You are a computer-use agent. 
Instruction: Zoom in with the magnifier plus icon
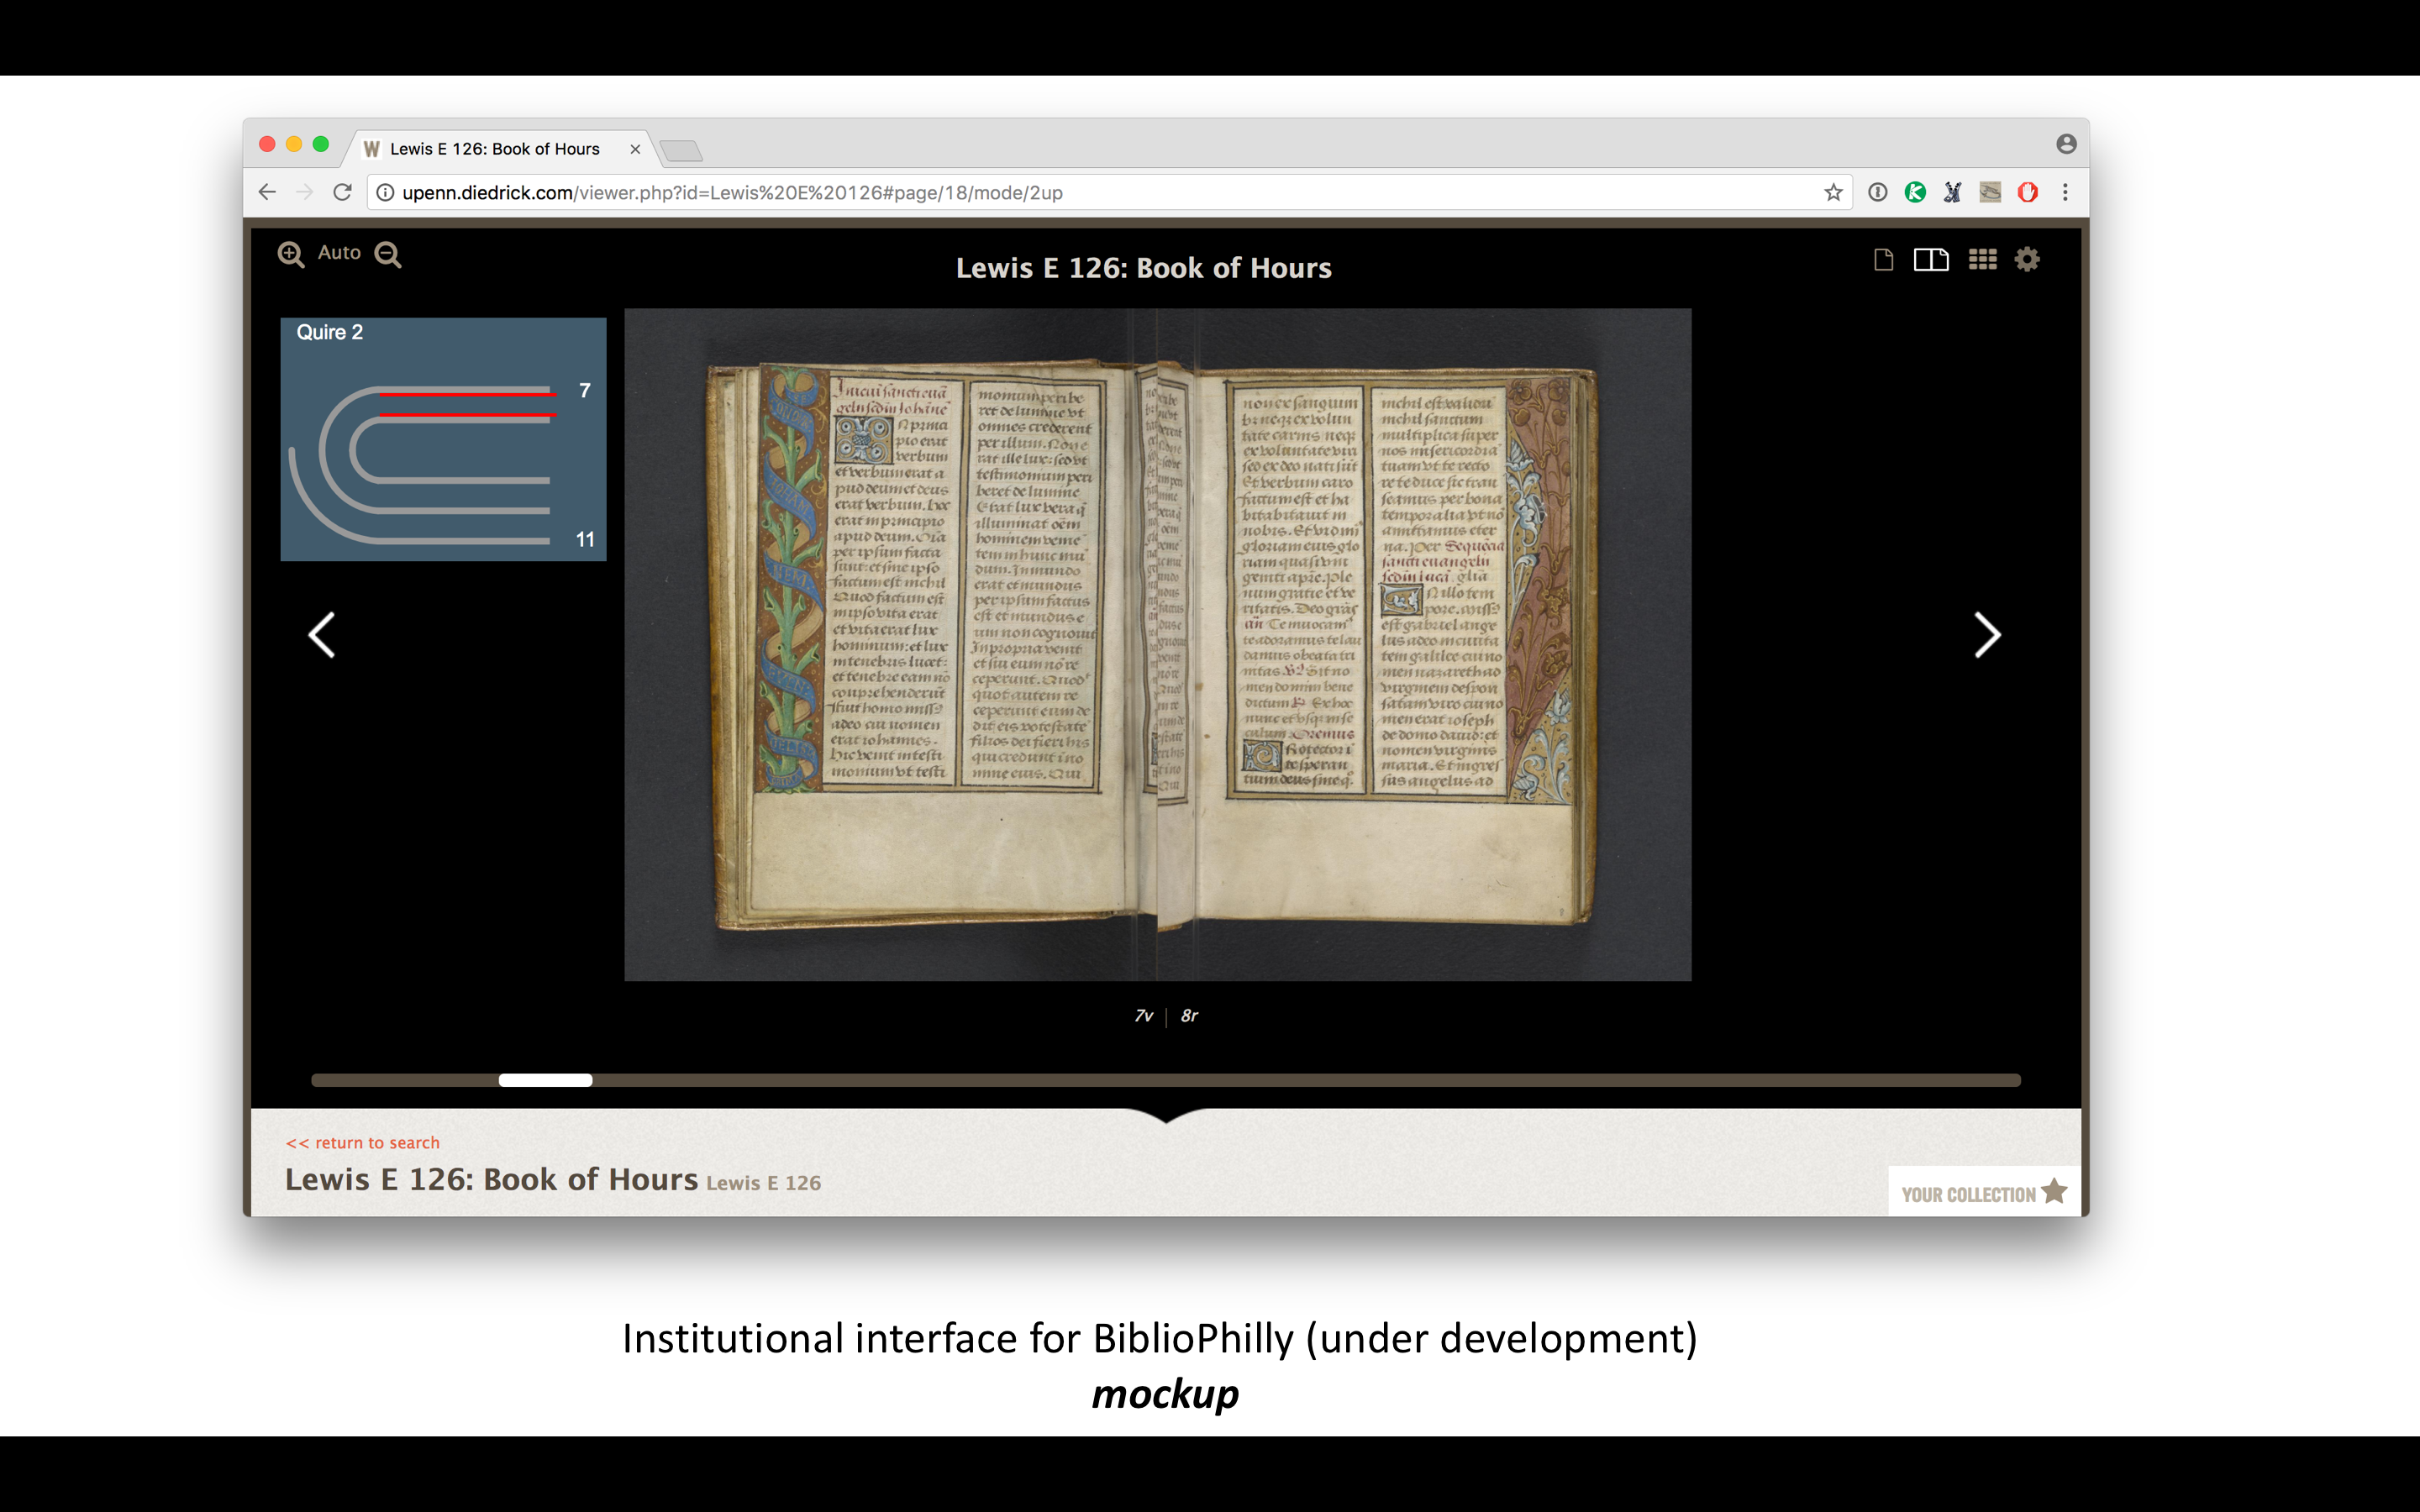tap(291, 254)
